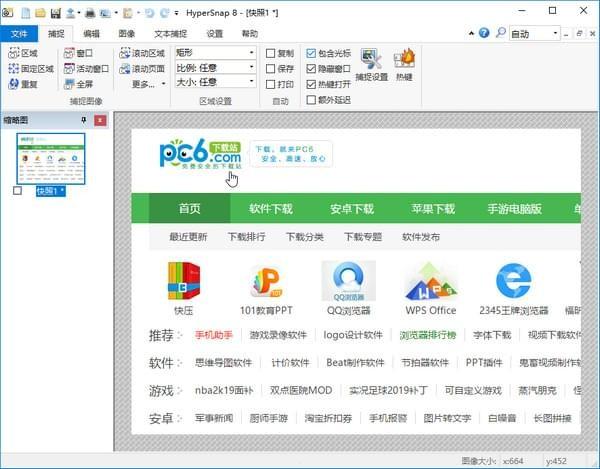Click the blue help question mark icon

484,33
